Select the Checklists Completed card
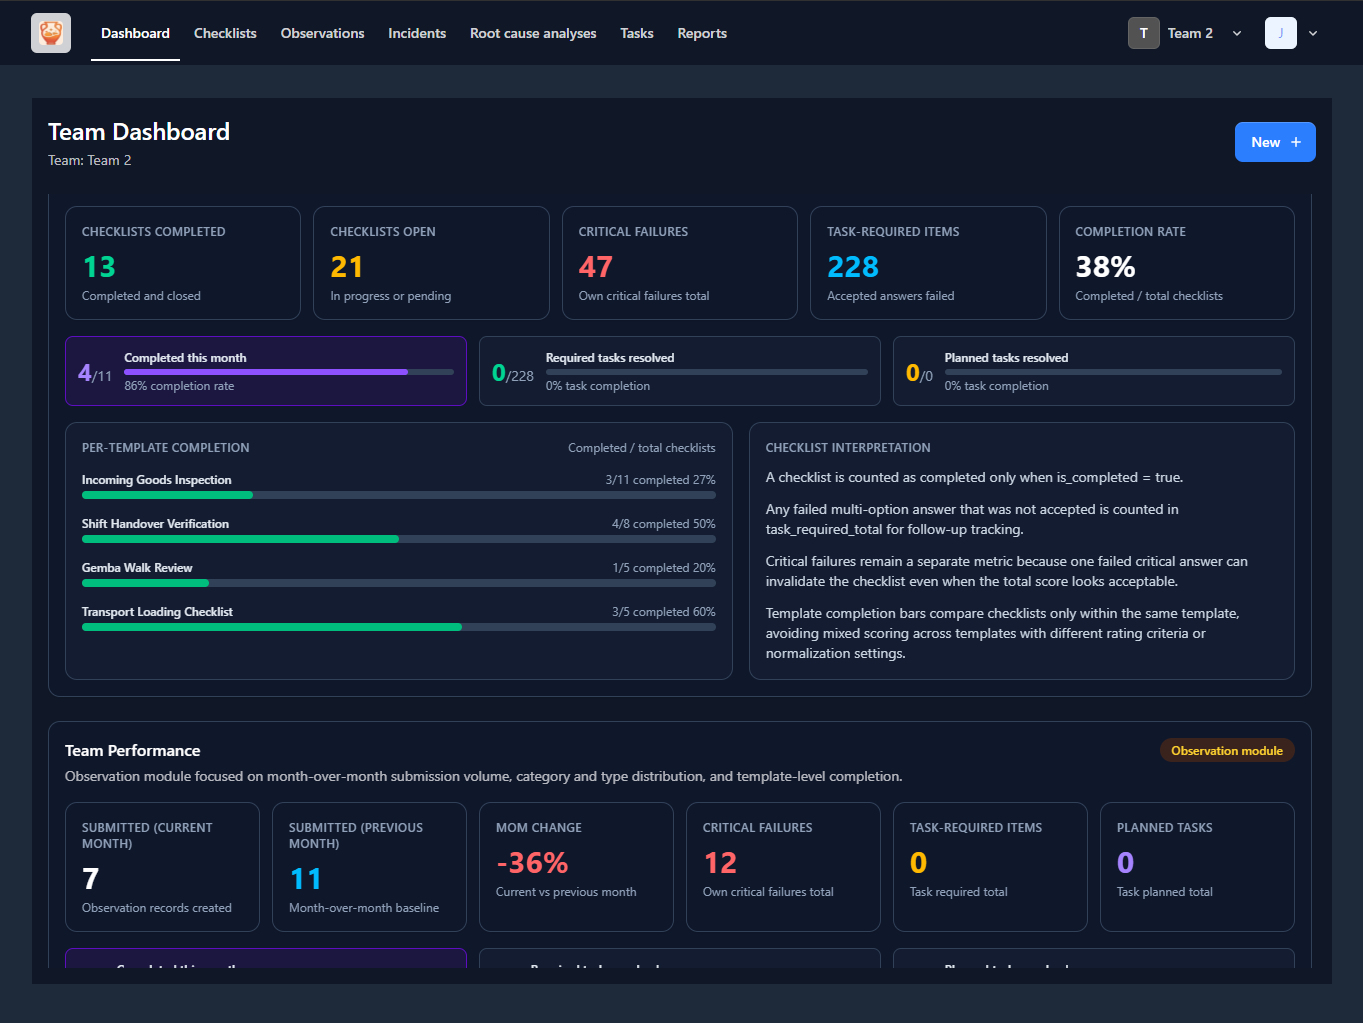The width and height of the screenshot is (1363, 1023). [183, 263]
